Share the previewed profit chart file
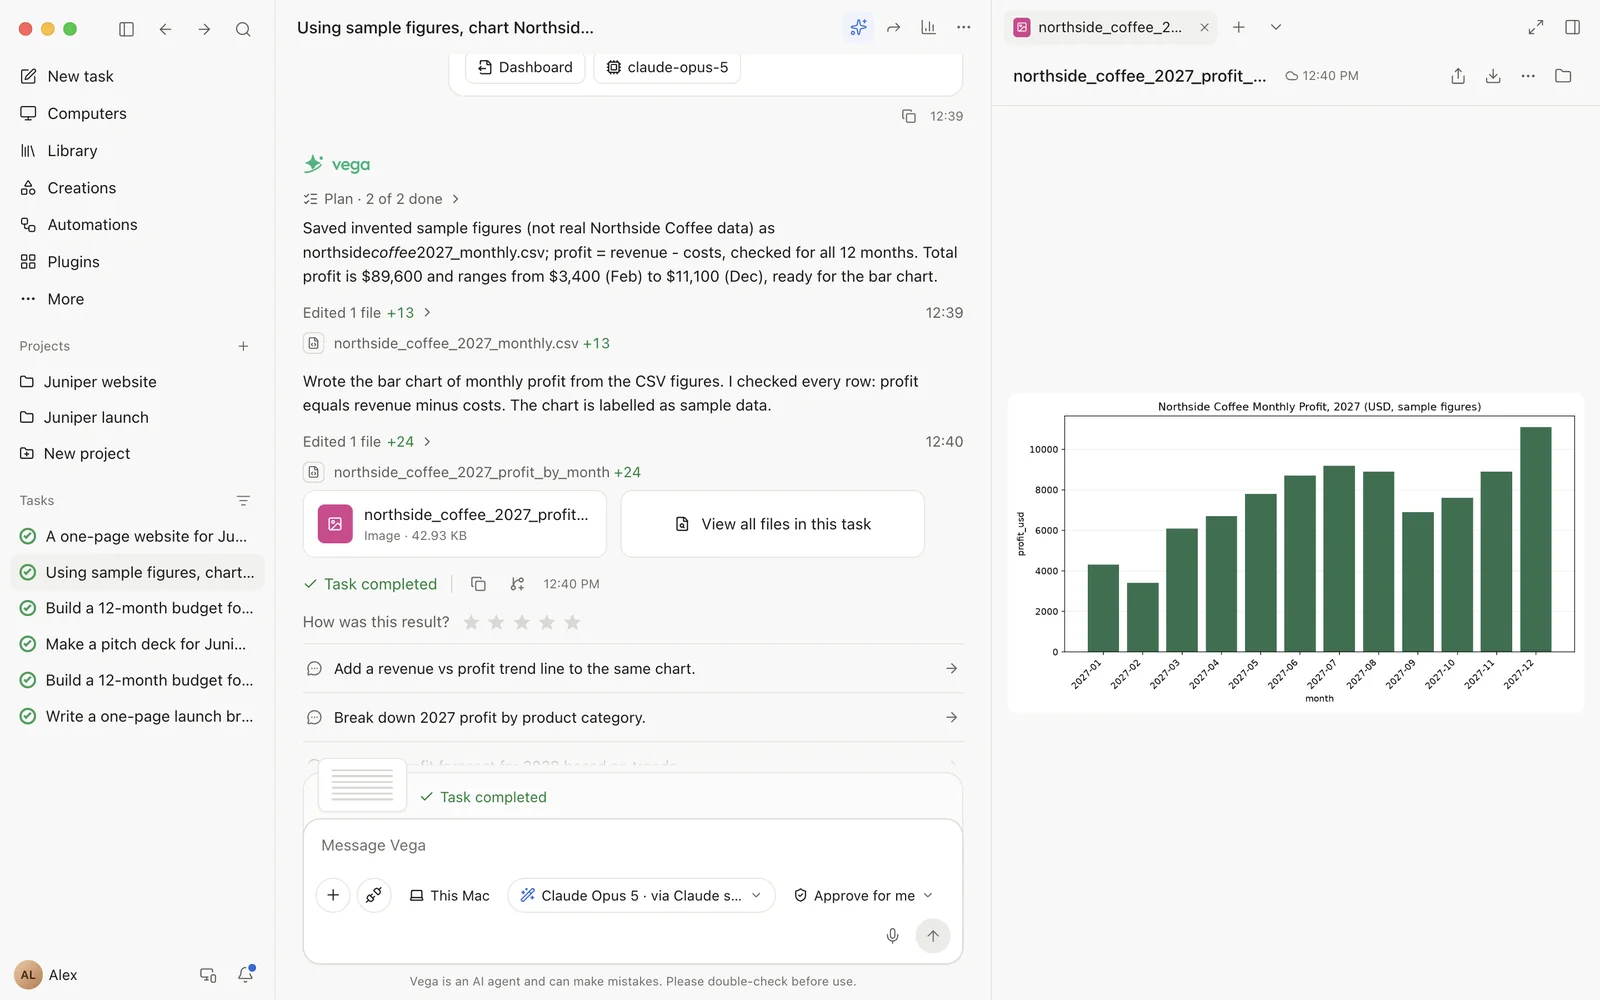 pos(1458,76)
